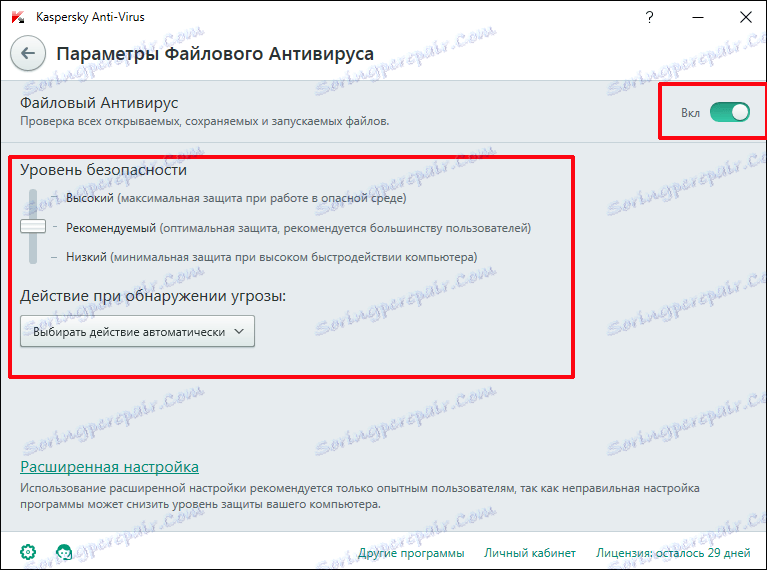Go back using the arrow button

[28, 53]
